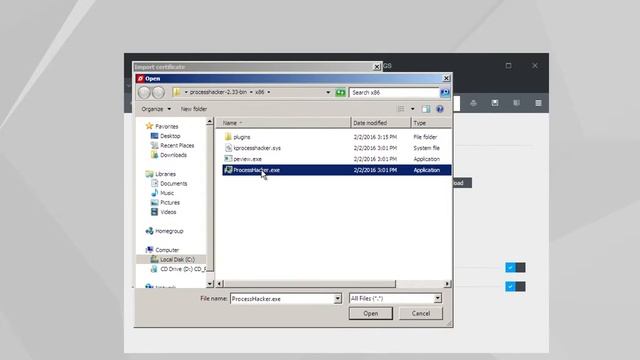Sort by the Name column header
The image size is (640, 360).
coord(283,123)
